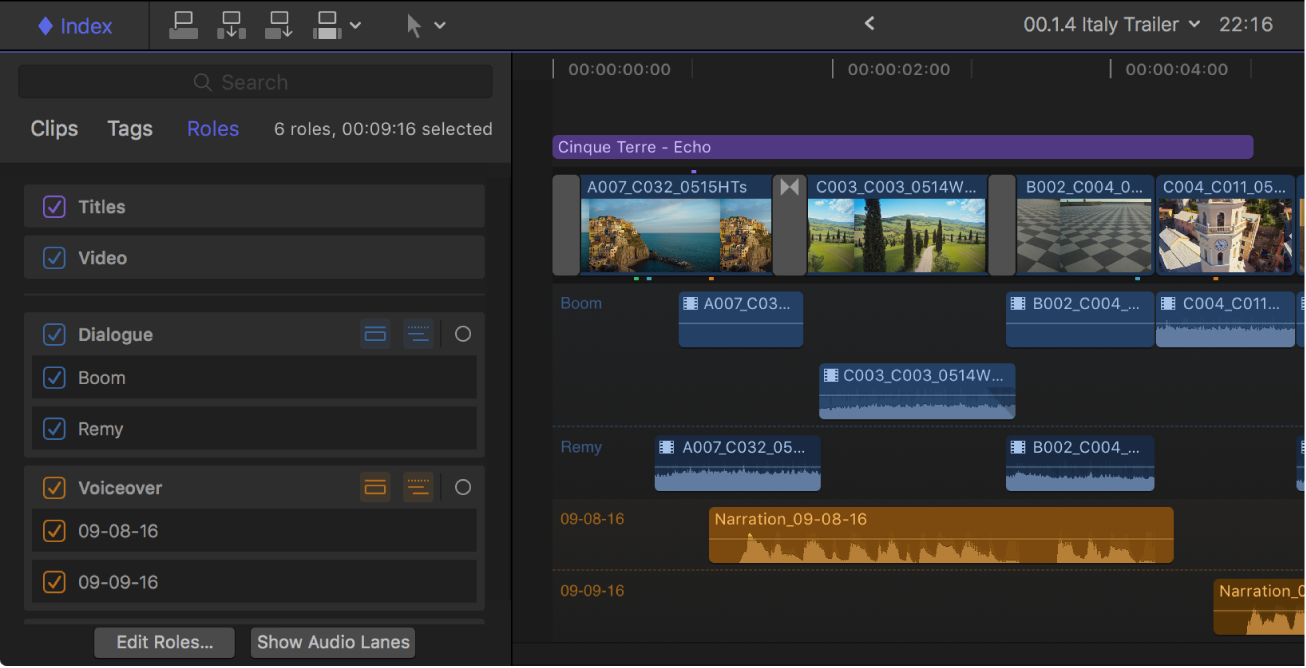Click the Insert clip icon
Viewport: 1306px width, 668px height.
[231, 24]
